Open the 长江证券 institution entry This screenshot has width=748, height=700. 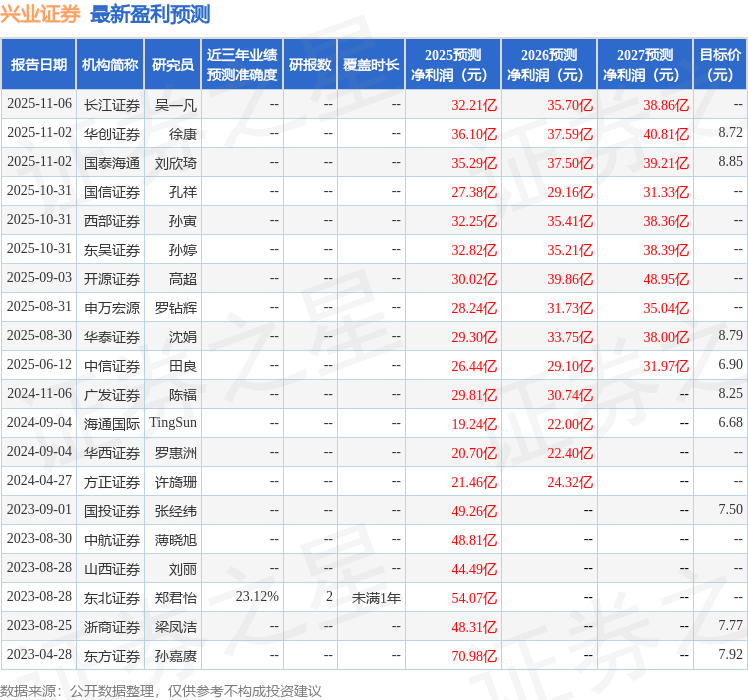click(112, 105)
